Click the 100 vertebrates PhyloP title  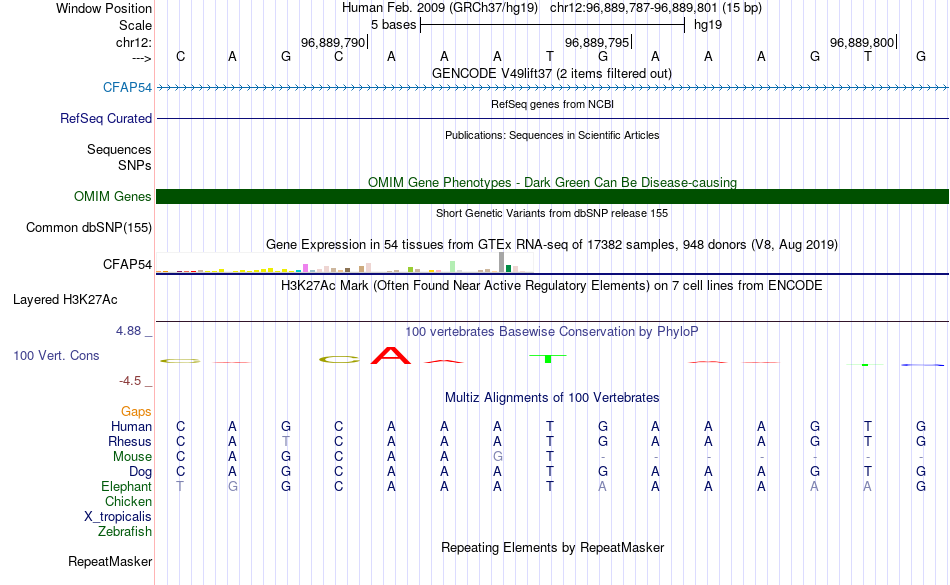tap(552, 331)
